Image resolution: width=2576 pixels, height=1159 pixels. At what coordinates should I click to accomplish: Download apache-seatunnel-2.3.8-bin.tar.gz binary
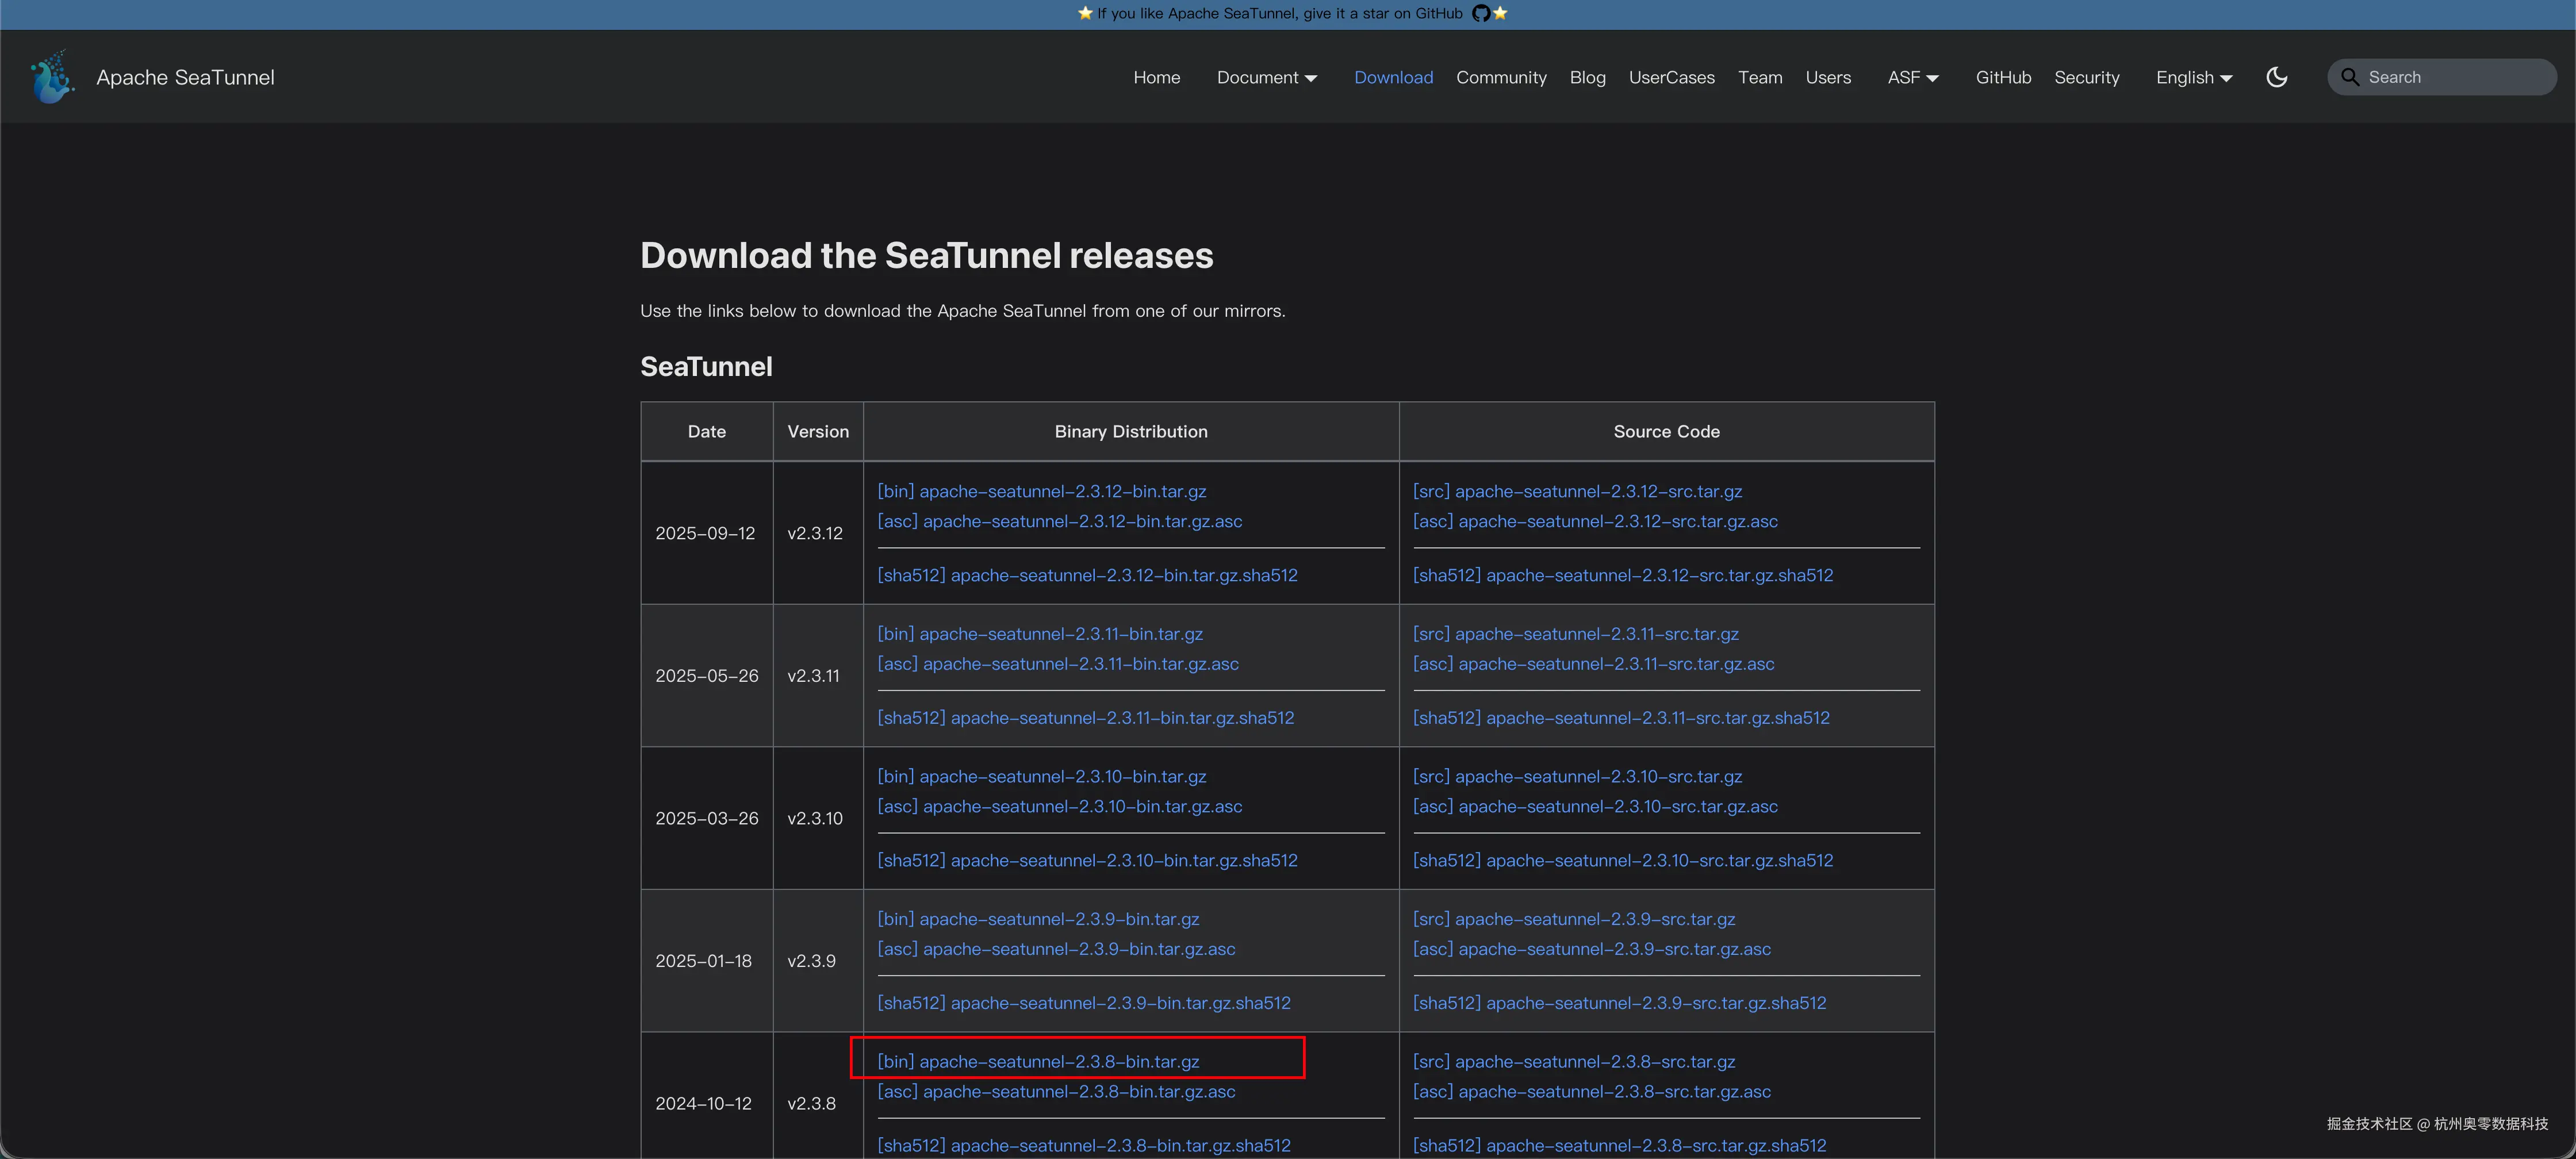point(1038,1061)
